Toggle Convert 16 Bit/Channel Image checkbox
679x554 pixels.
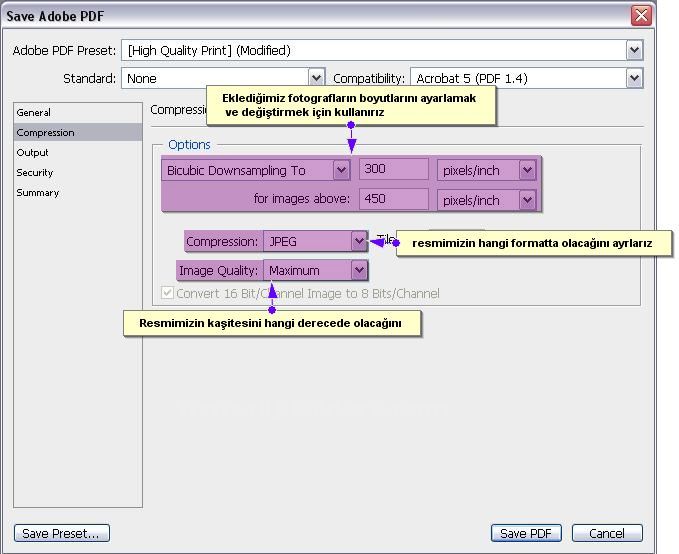(167, 293)
